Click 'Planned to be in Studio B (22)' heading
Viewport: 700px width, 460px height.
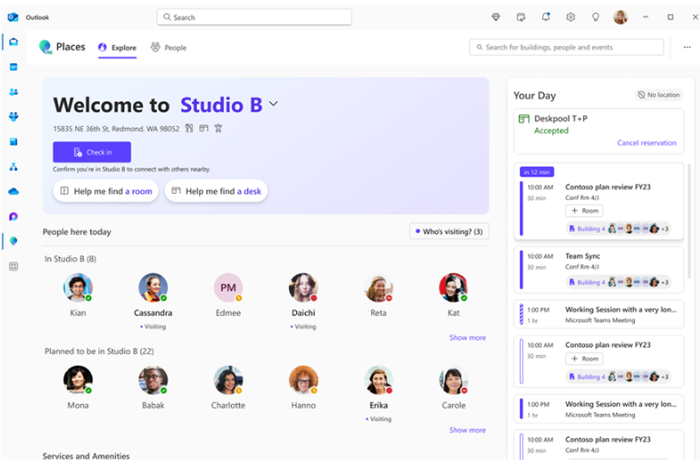click(99, 351)
